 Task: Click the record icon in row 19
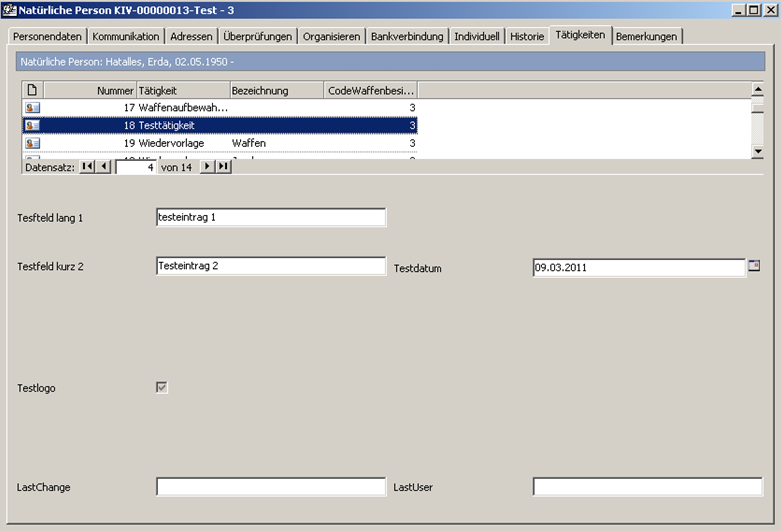point(32,143)
